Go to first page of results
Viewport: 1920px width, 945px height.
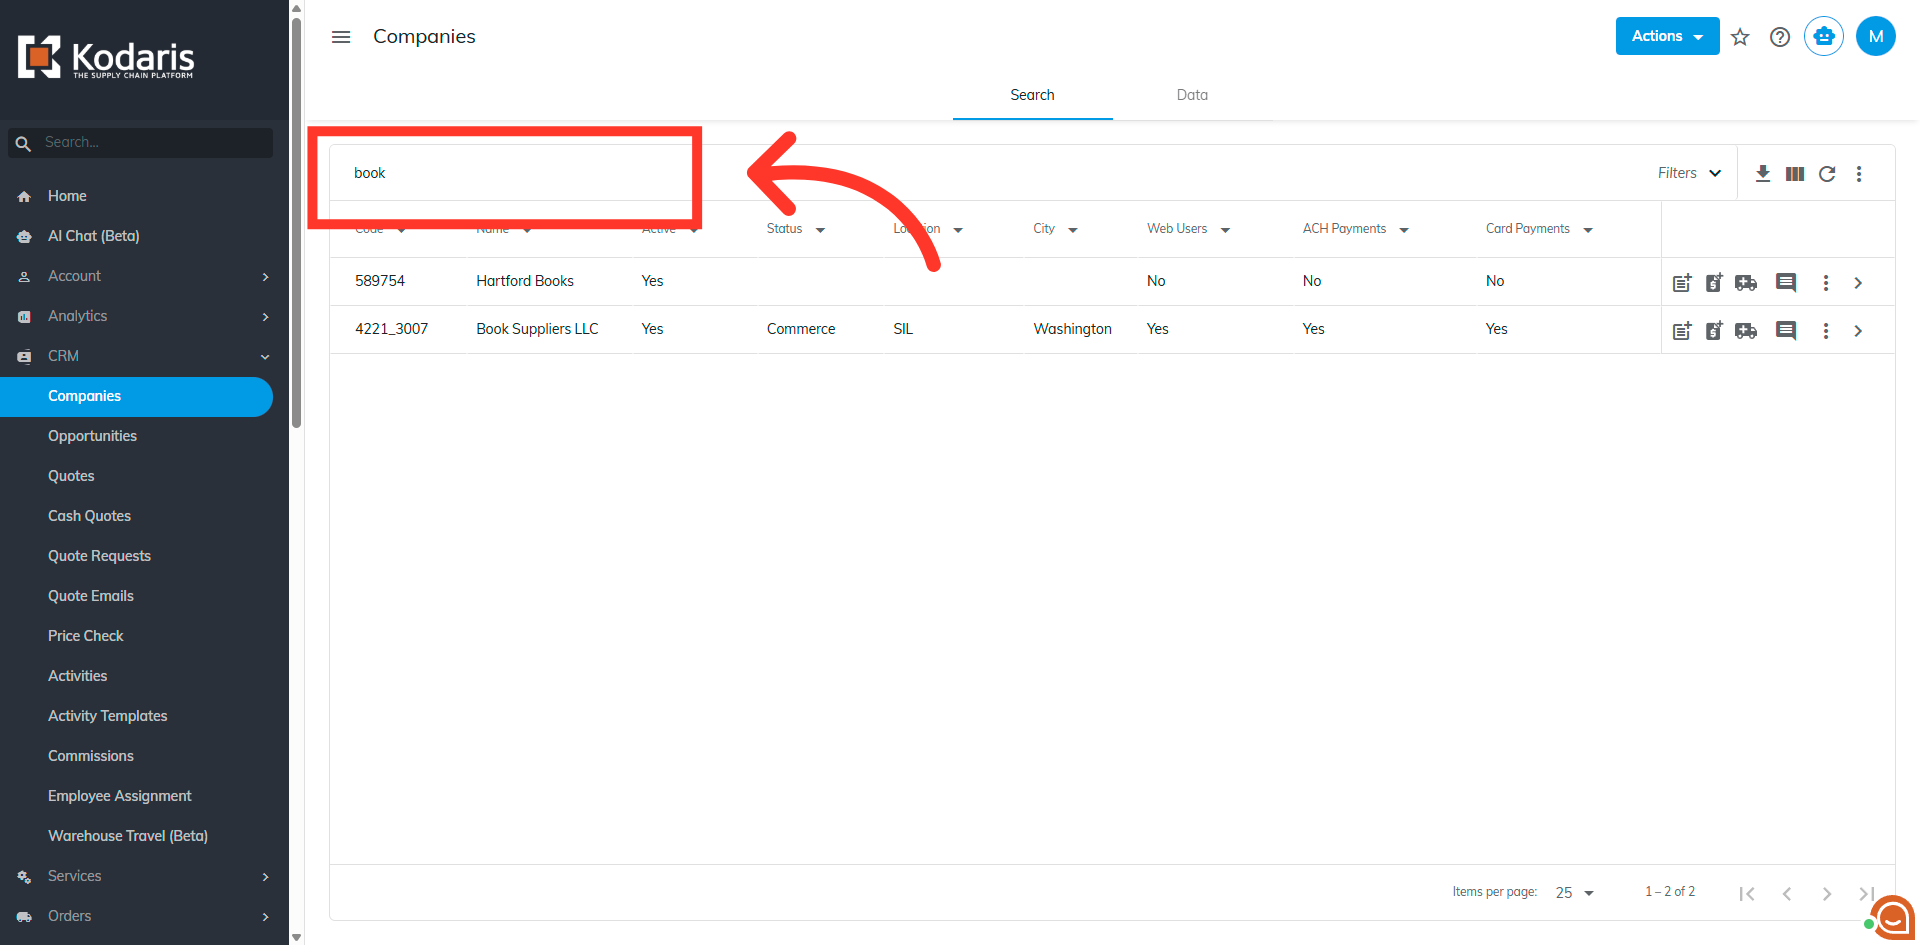pyautogui.click(x=1747, y=894)
